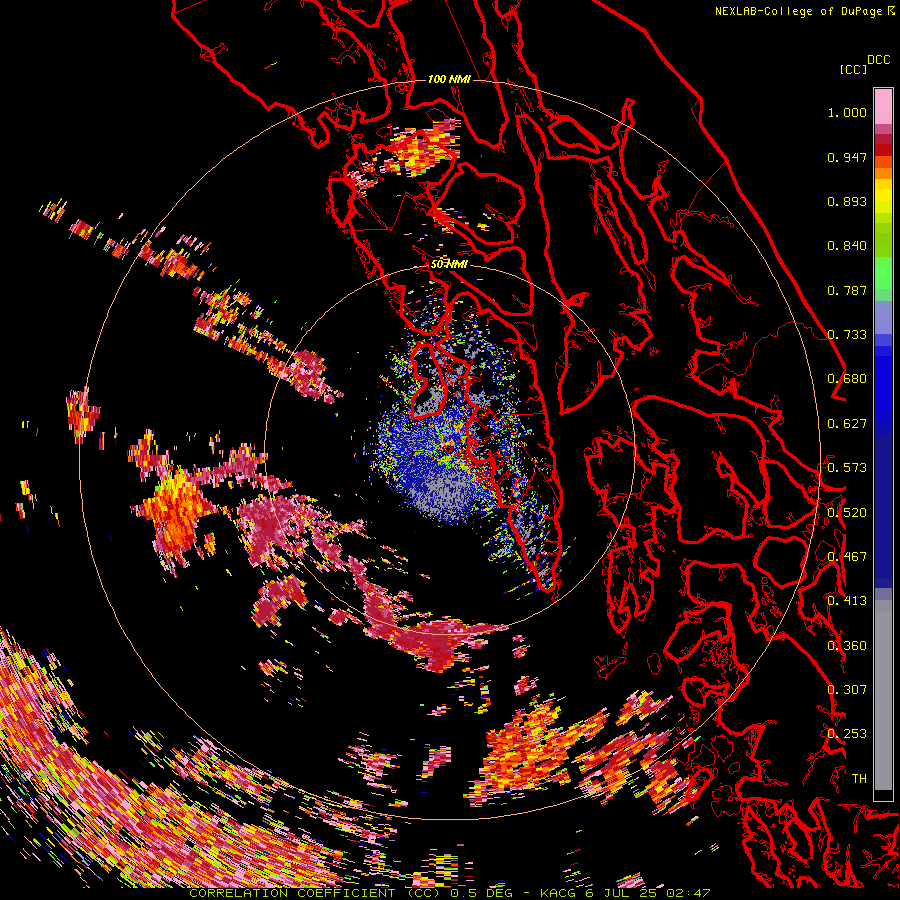
Task: Select the lavender segment near 0.733
Action: point(883,317)
